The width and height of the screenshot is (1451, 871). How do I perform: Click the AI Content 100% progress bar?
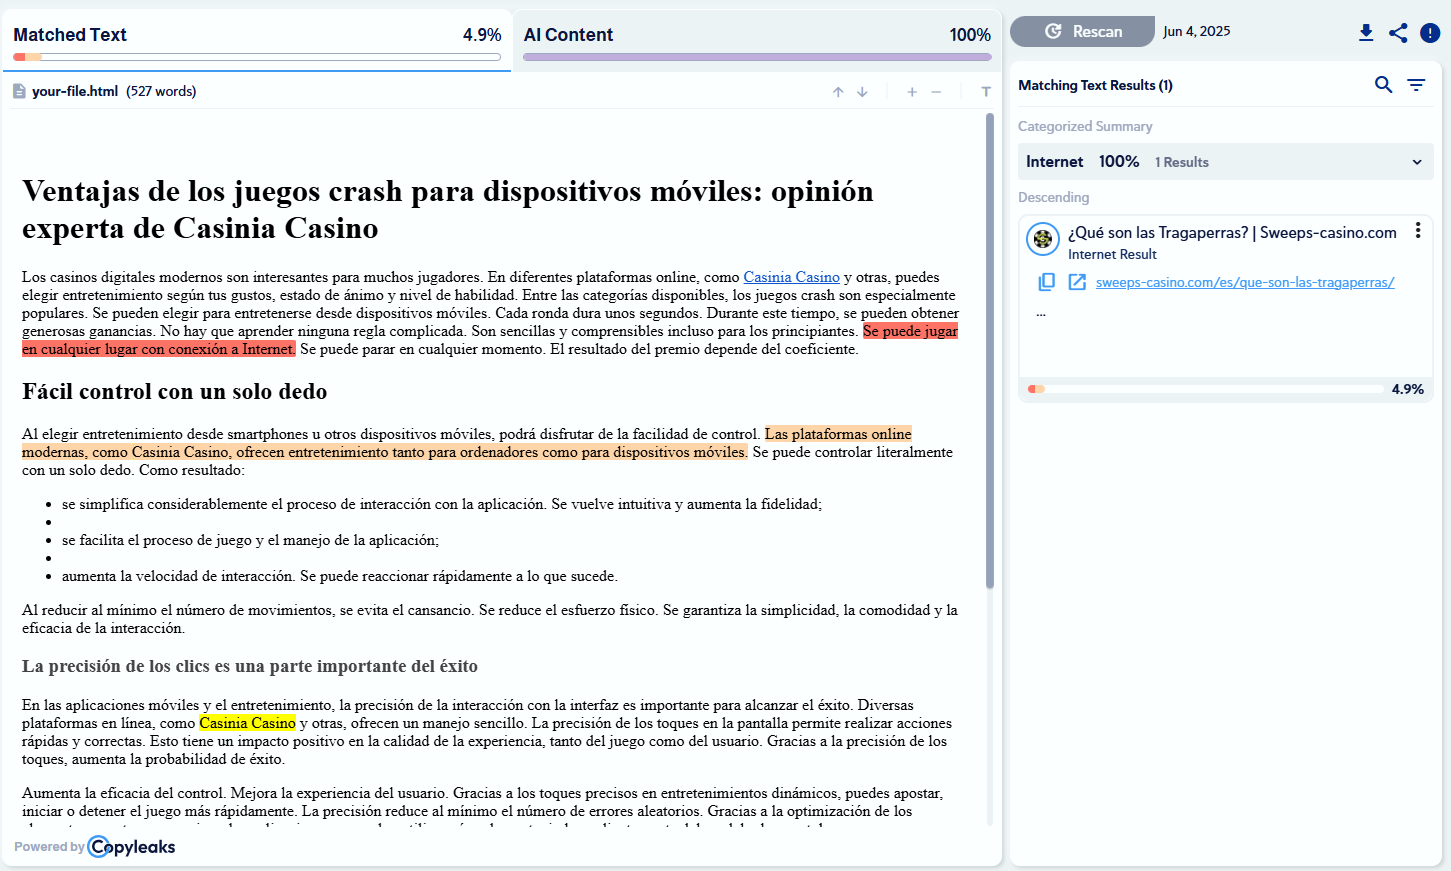click(757, 57)
